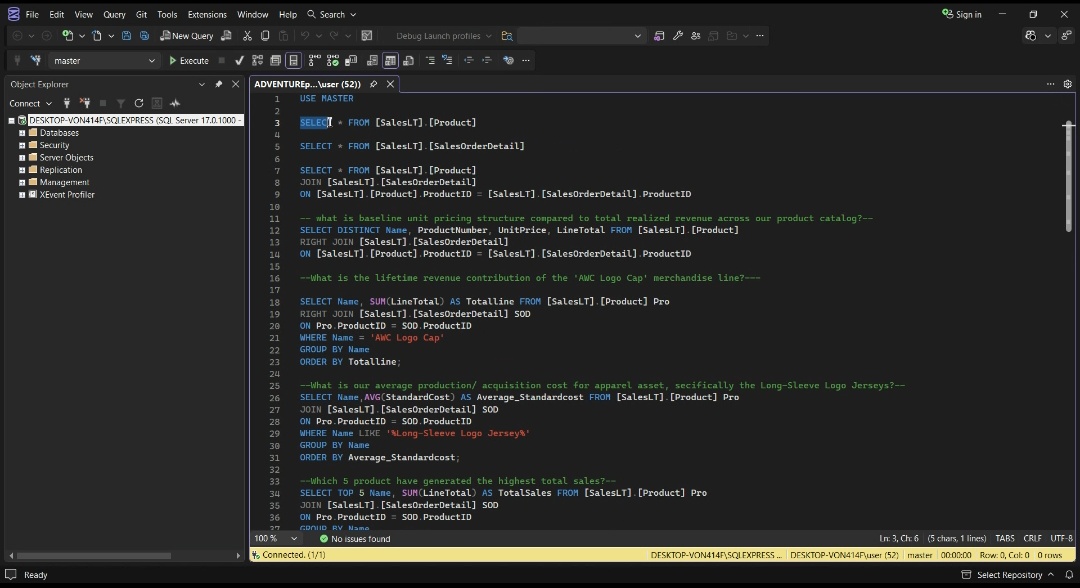Click the Save All icon

click(x=144, y=36)
